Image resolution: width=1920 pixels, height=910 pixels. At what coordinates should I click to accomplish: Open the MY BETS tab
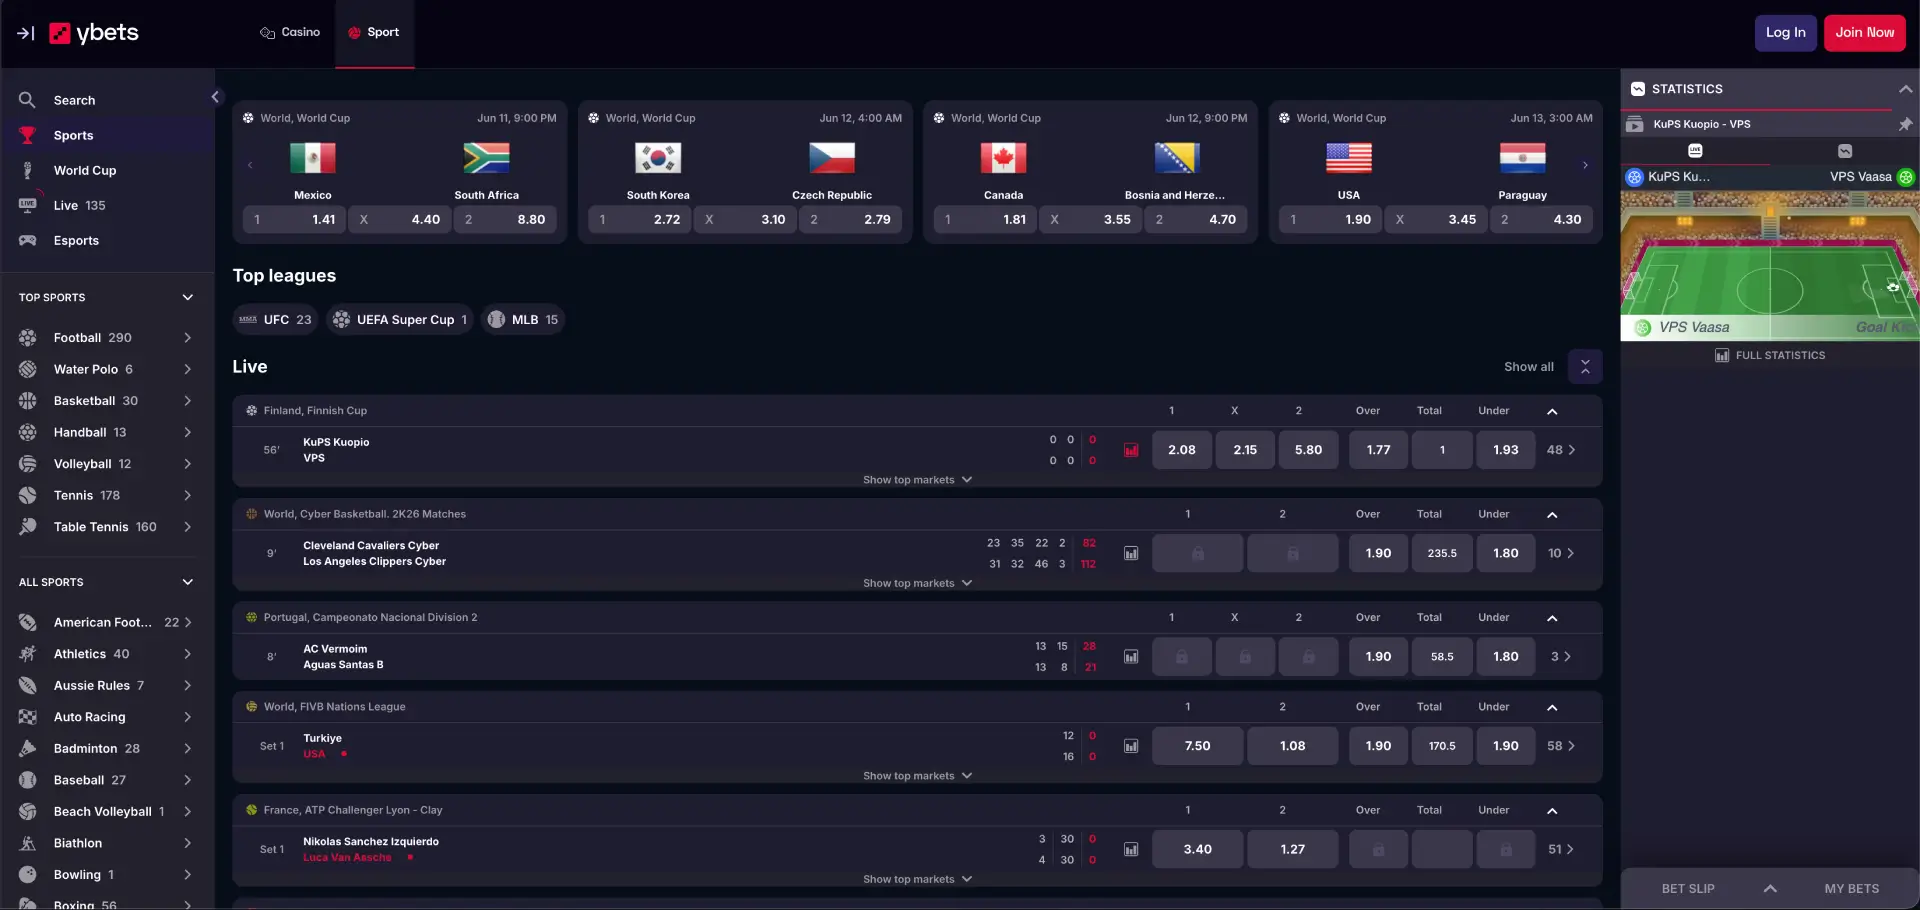click(1851, 888)
